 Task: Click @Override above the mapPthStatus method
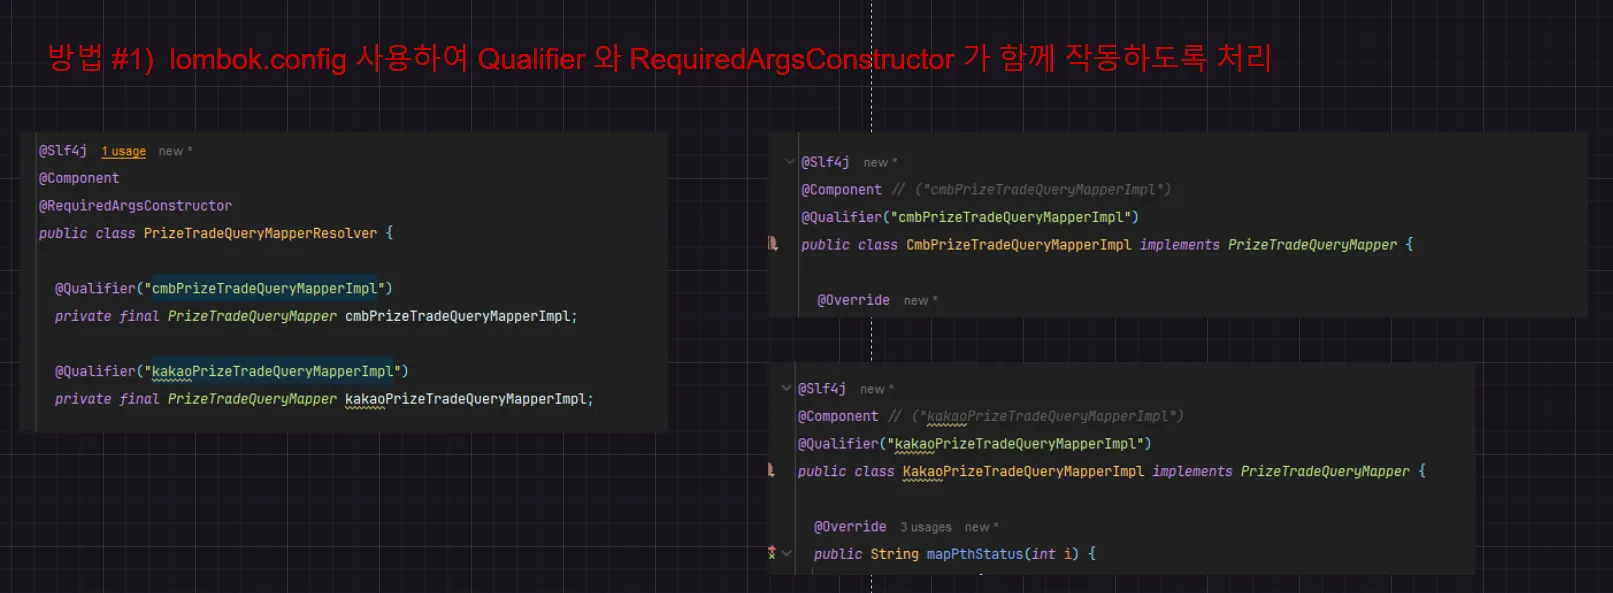pos(850,527)
